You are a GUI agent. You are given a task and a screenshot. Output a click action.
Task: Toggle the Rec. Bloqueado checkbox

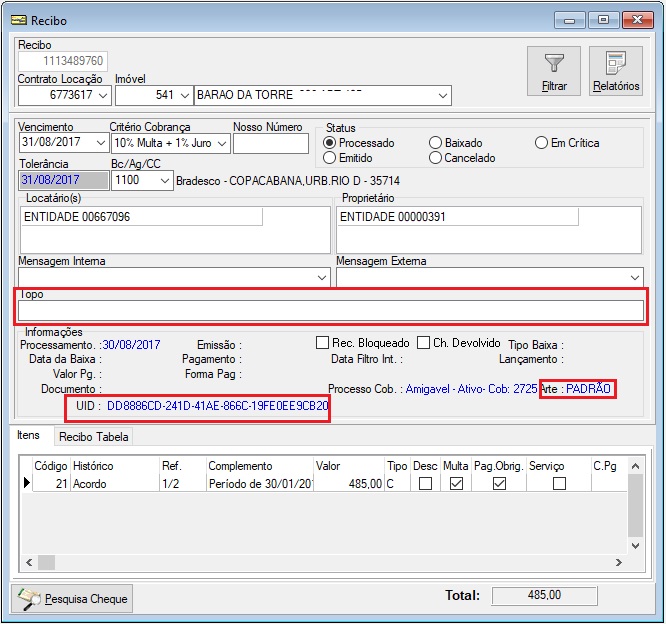pos(323,343)
